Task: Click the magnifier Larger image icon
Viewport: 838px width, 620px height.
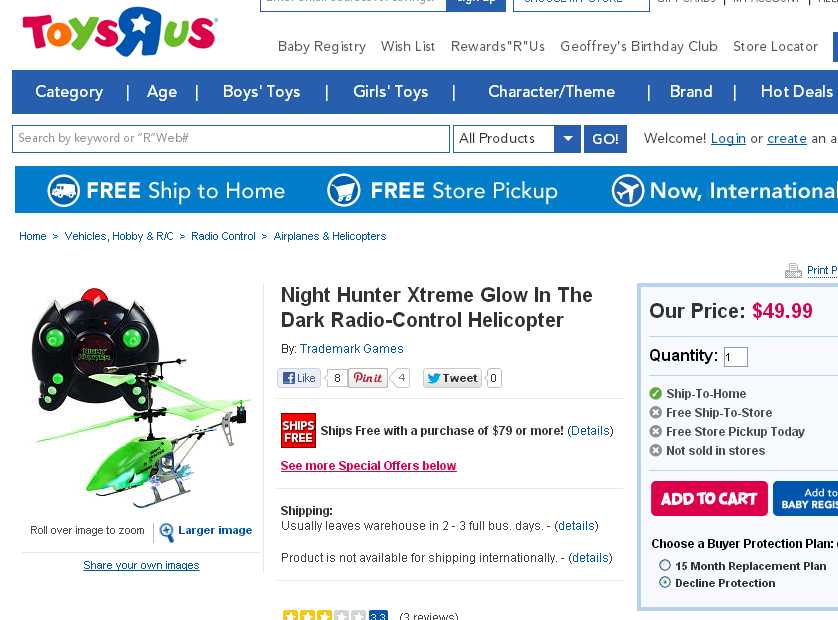Action: (x=167, y=532)
